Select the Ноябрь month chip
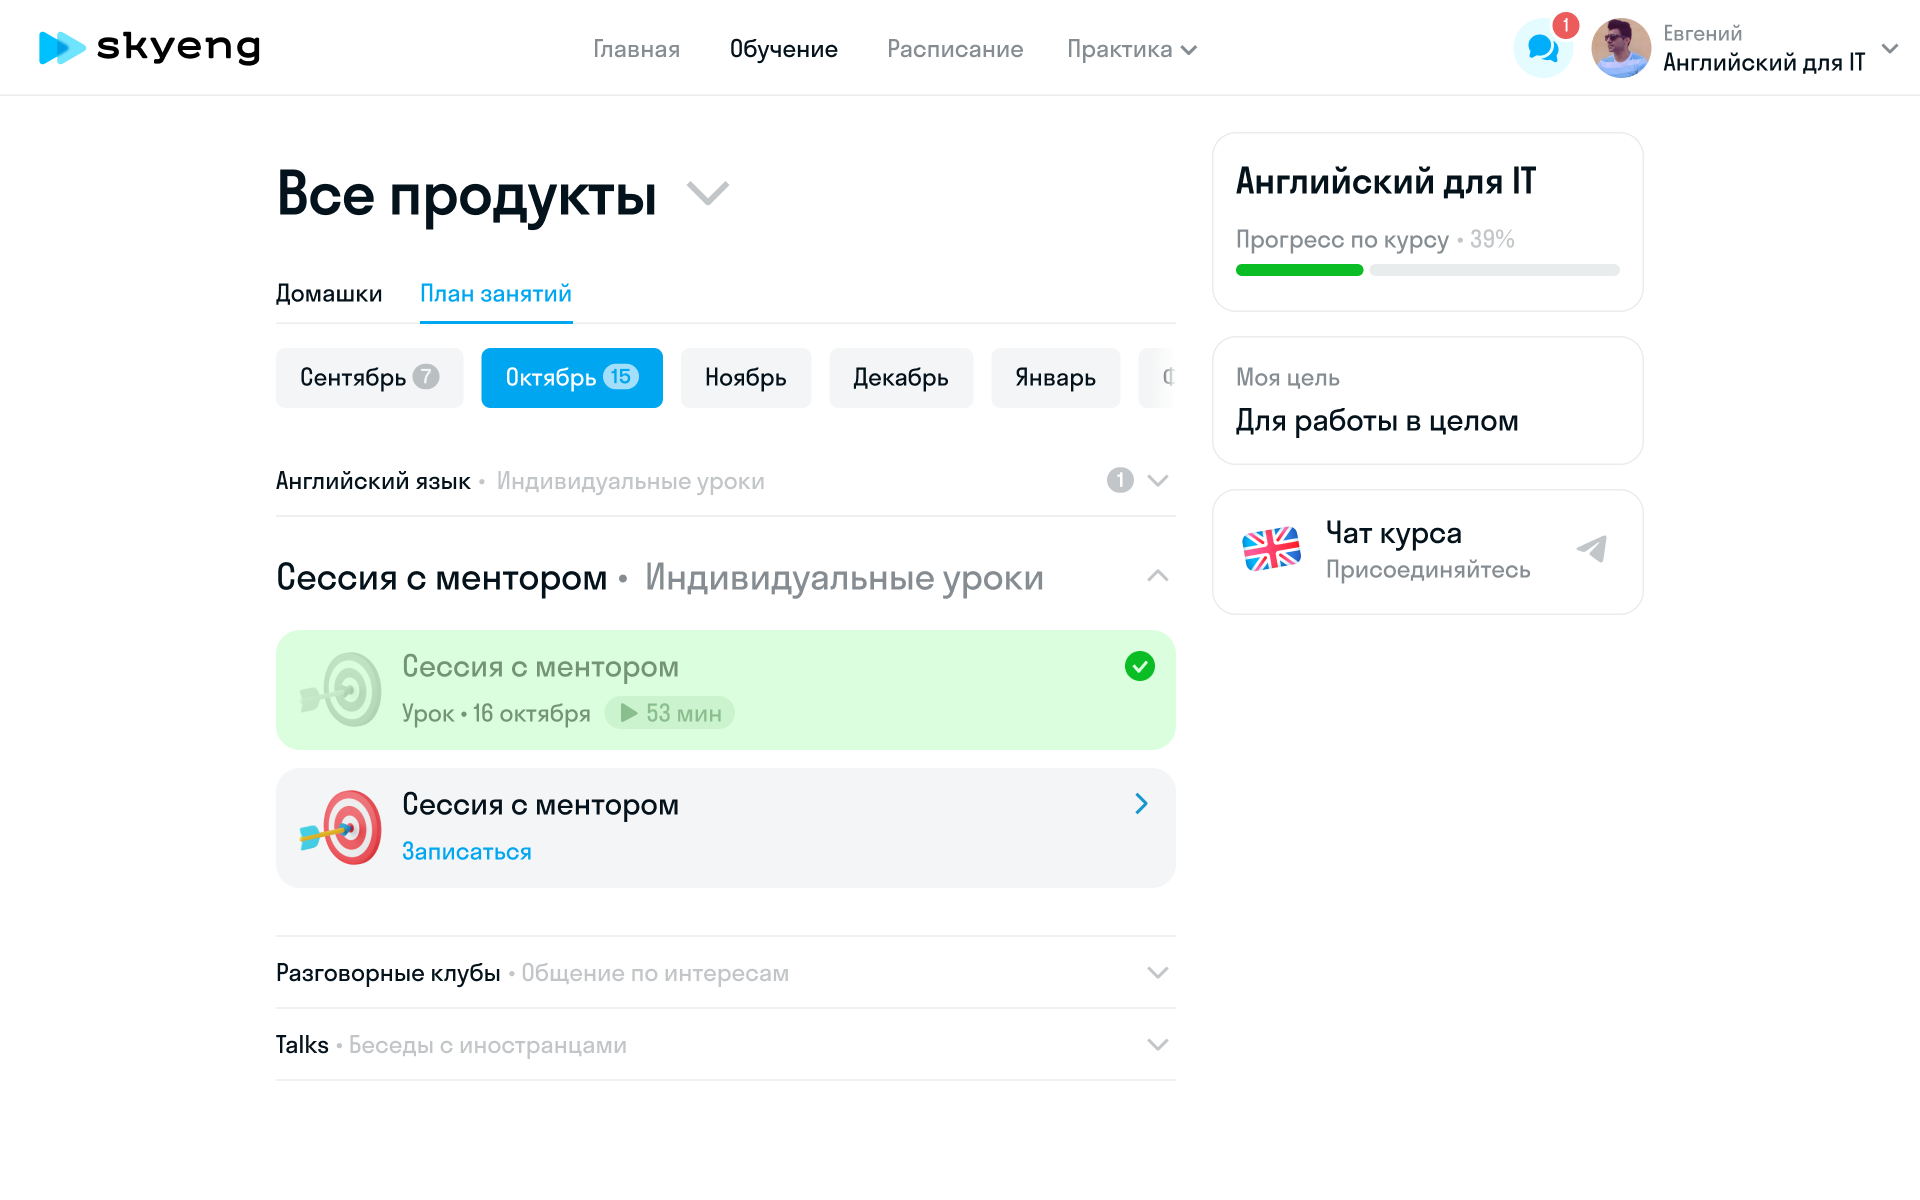Screen dimensions: 1920x1200 [745, 378]
